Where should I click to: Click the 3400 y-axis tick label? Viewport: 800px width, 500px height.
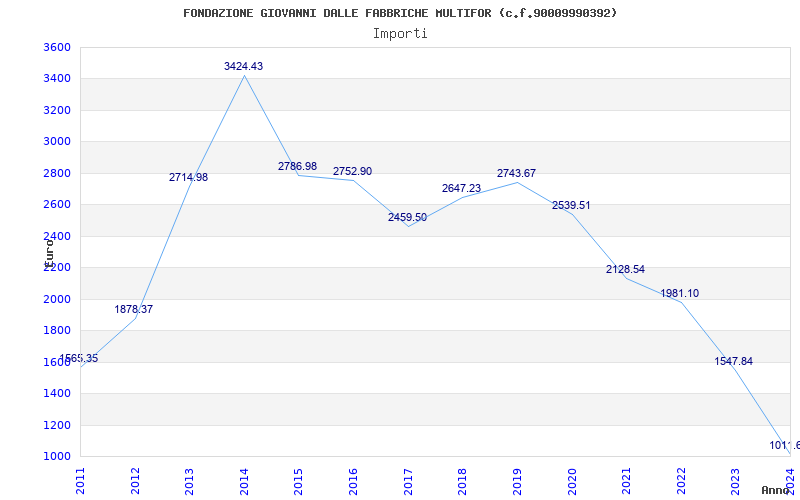point(57,79)
